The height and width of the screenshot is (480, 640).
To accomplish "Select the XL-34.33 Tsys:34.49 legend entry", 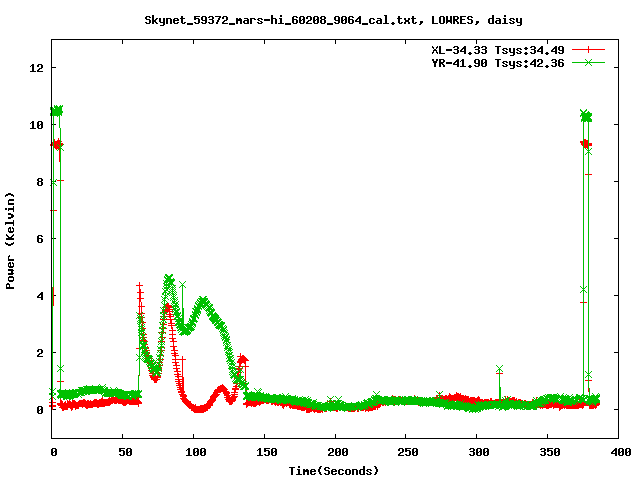I will [x=498, y=50].
